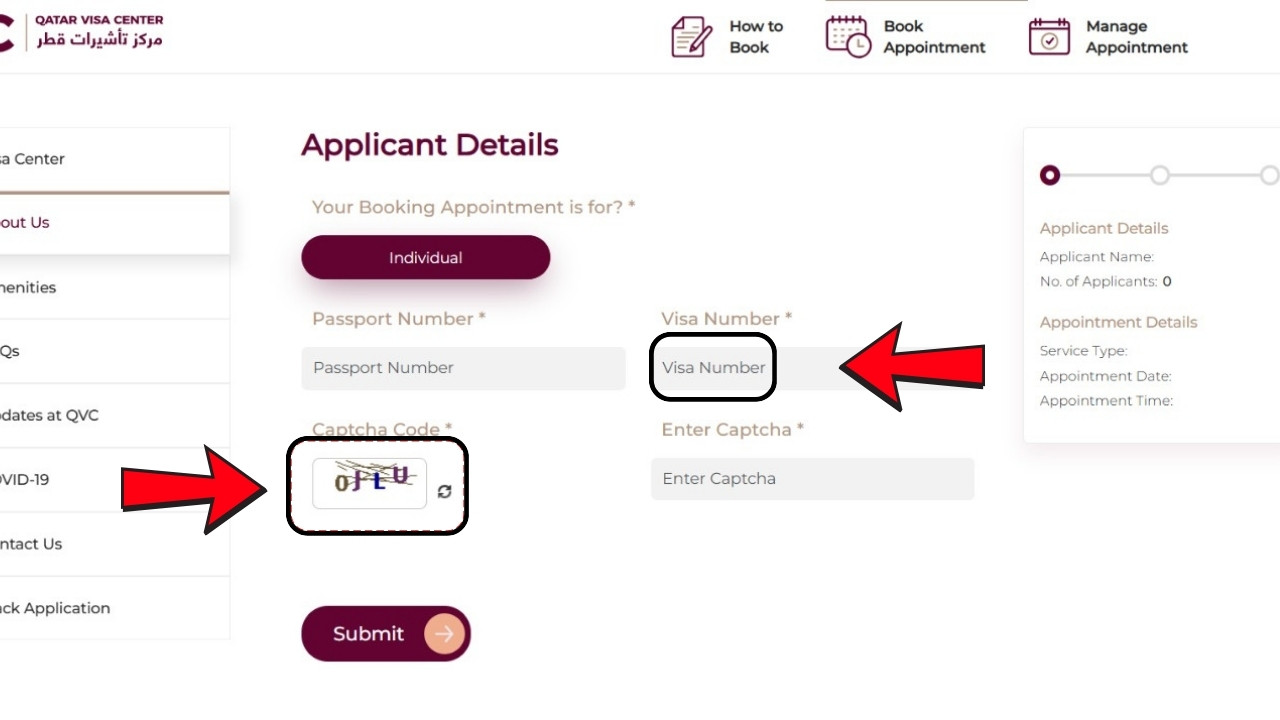Screen dimensions: 1280x720
Task: Select Individual booking type
Action: (x=425, y=258)
